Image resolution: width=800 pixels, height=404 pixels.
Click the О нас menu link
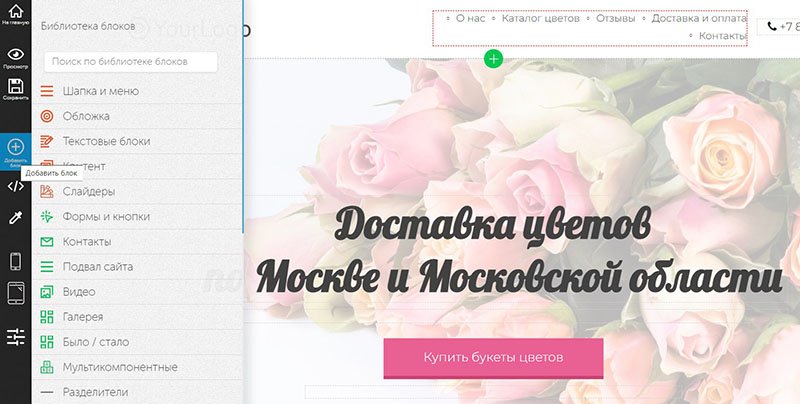coord(470,18)
